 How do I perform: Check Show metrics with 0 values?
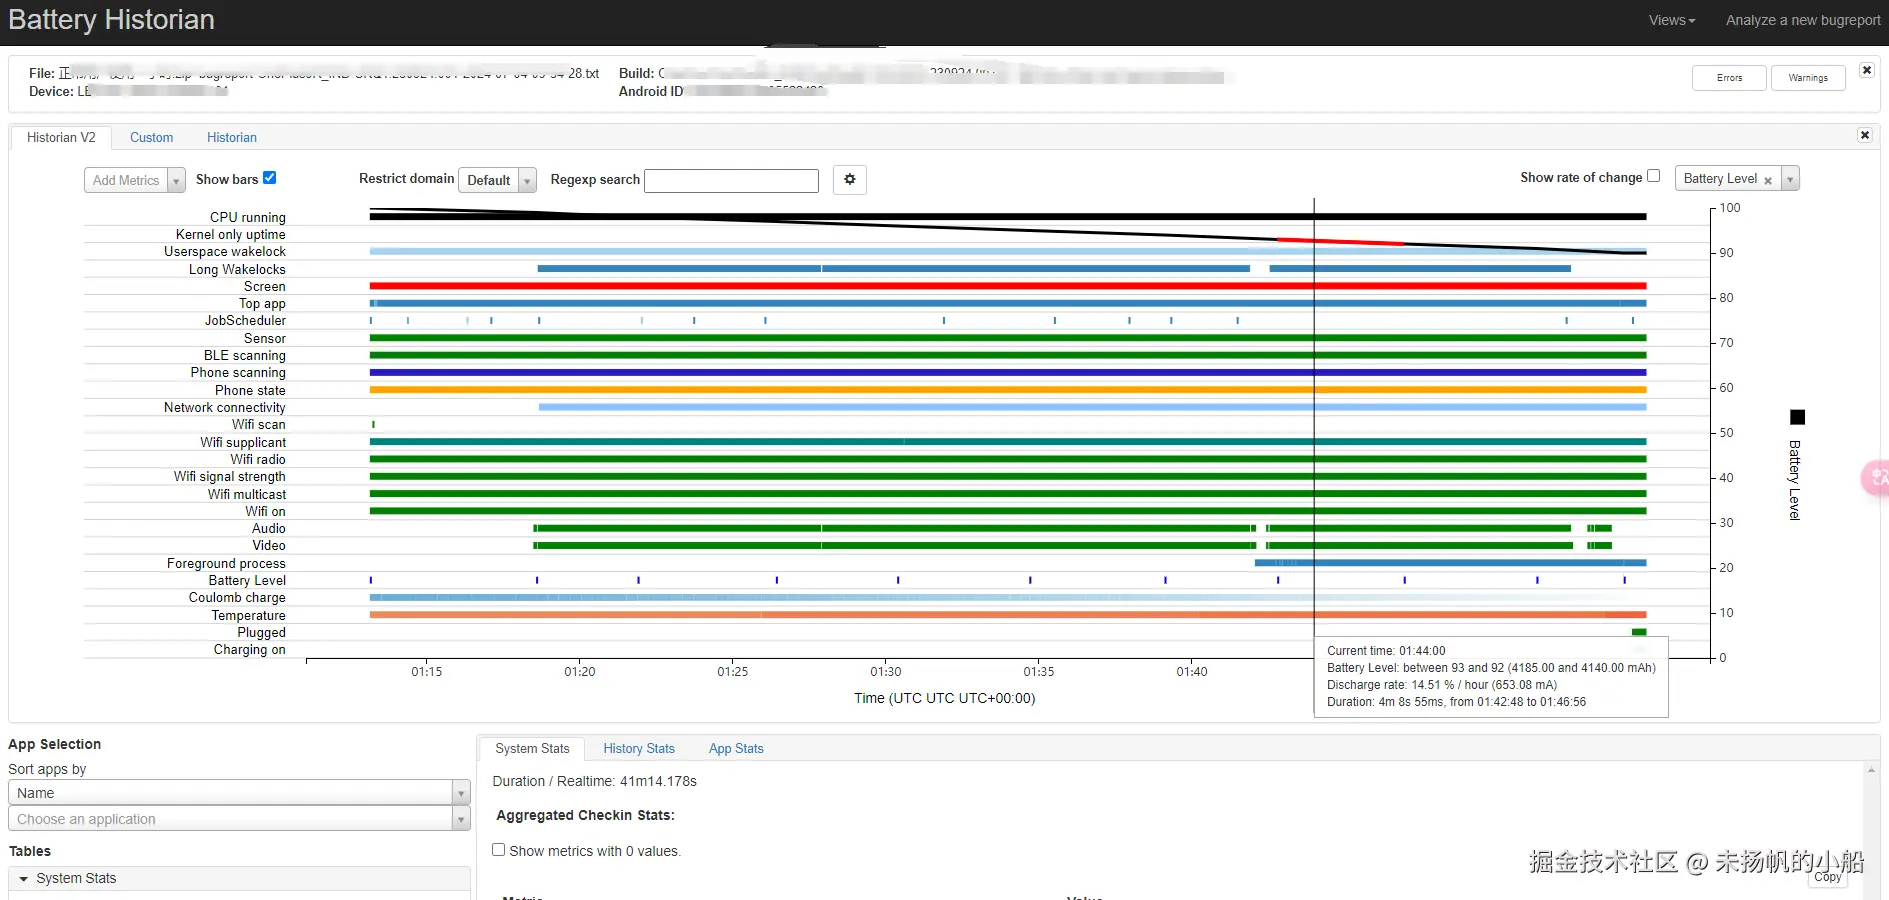point(498,850)
